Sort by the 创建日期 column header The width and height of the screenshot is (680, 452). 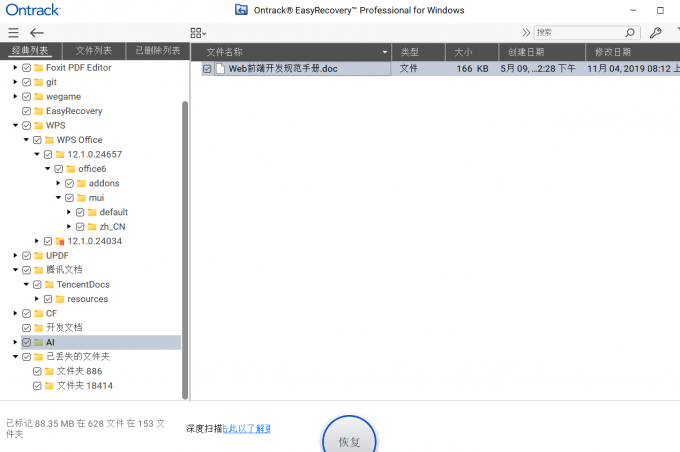(543, 52)
